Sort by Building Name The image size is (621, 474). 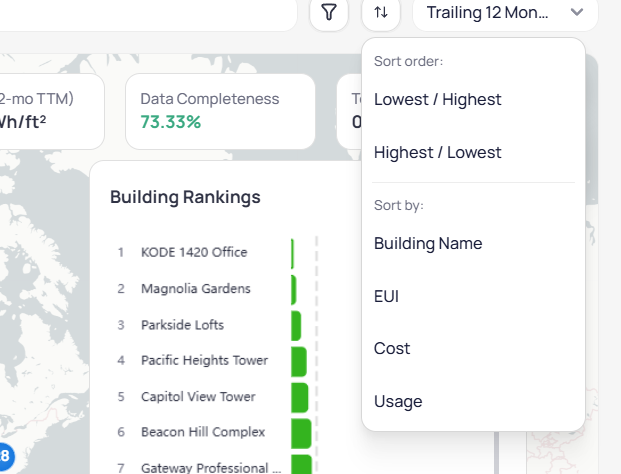473,244
